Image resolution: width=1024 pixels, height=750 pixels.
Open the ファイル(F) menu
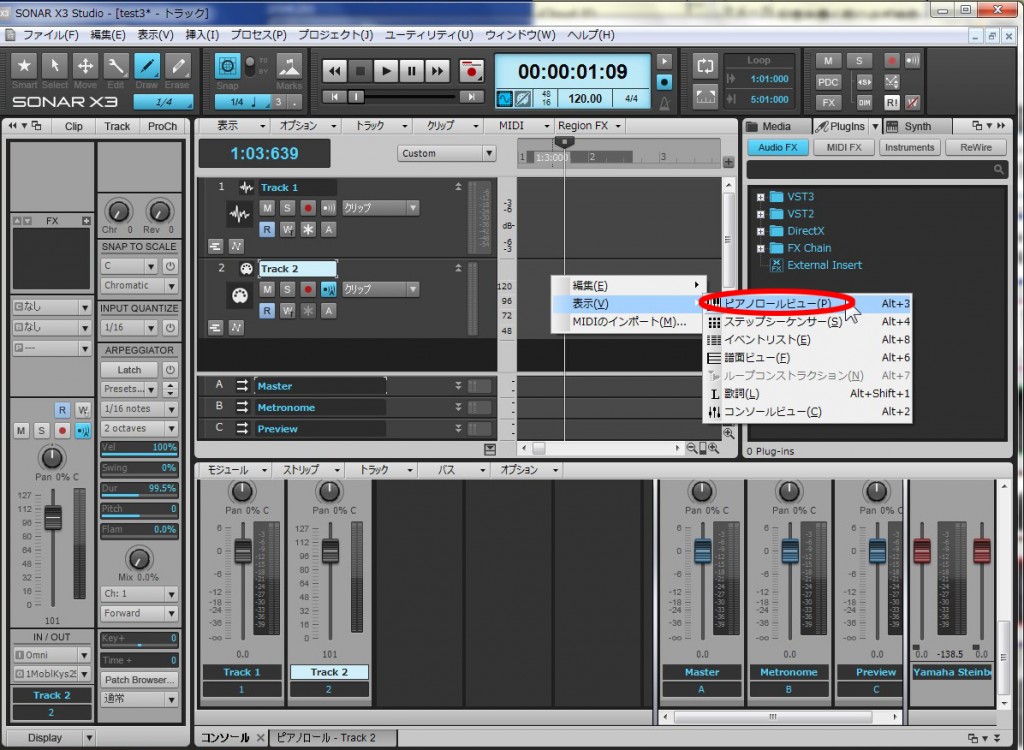pyautogui.click(x=50, y=35)
